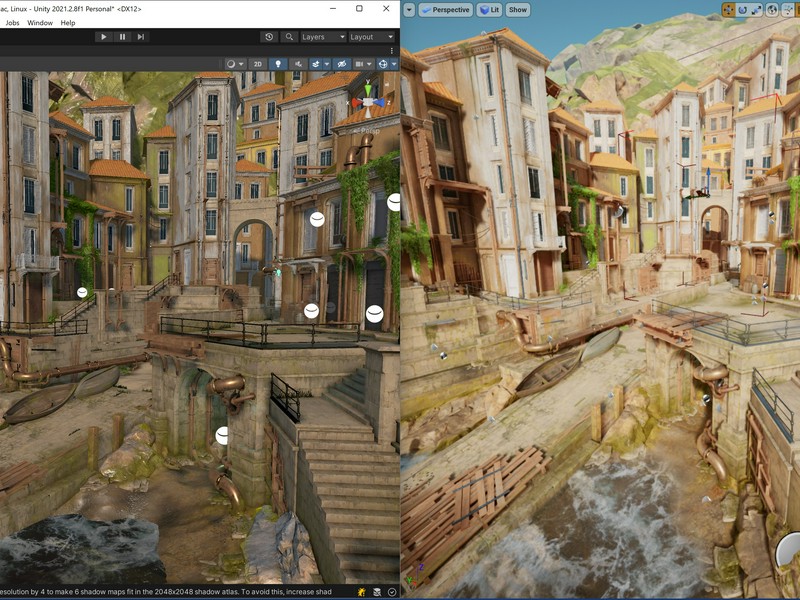Expand the scene effects dropdown arrow
The image size is (800, 600).
325,64
